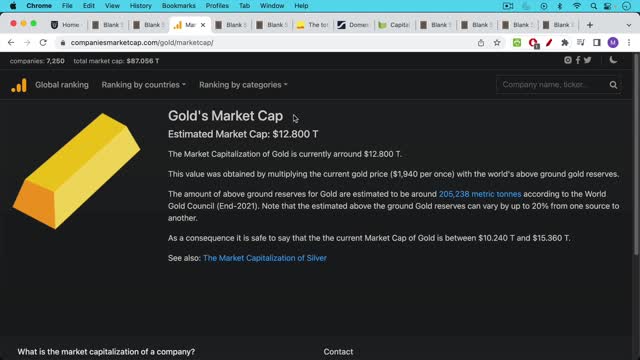This screenshot has height=360, width=640.
Task: Open the Chrome menu in menu bar
Action: [x=39, y=6]
